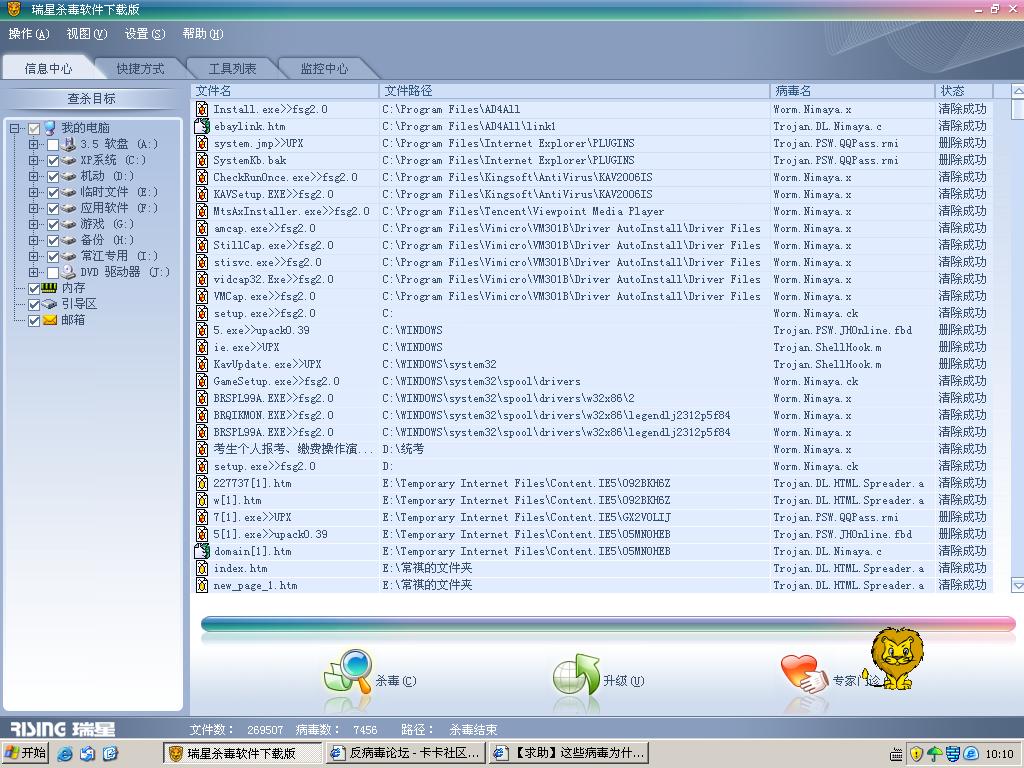Uncheck the XP系统 (C:) drive checkbox
This screenshot has height=768, width=1024.
pos(53,161)
